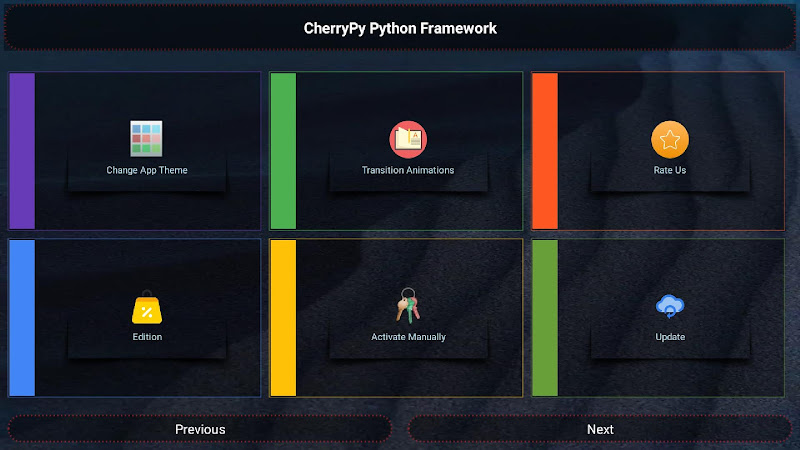Image resolution: width=800 pixels, height=450 pixels.
Task: Click the orange bar on Rate Us card
Action: coord(545,151)
